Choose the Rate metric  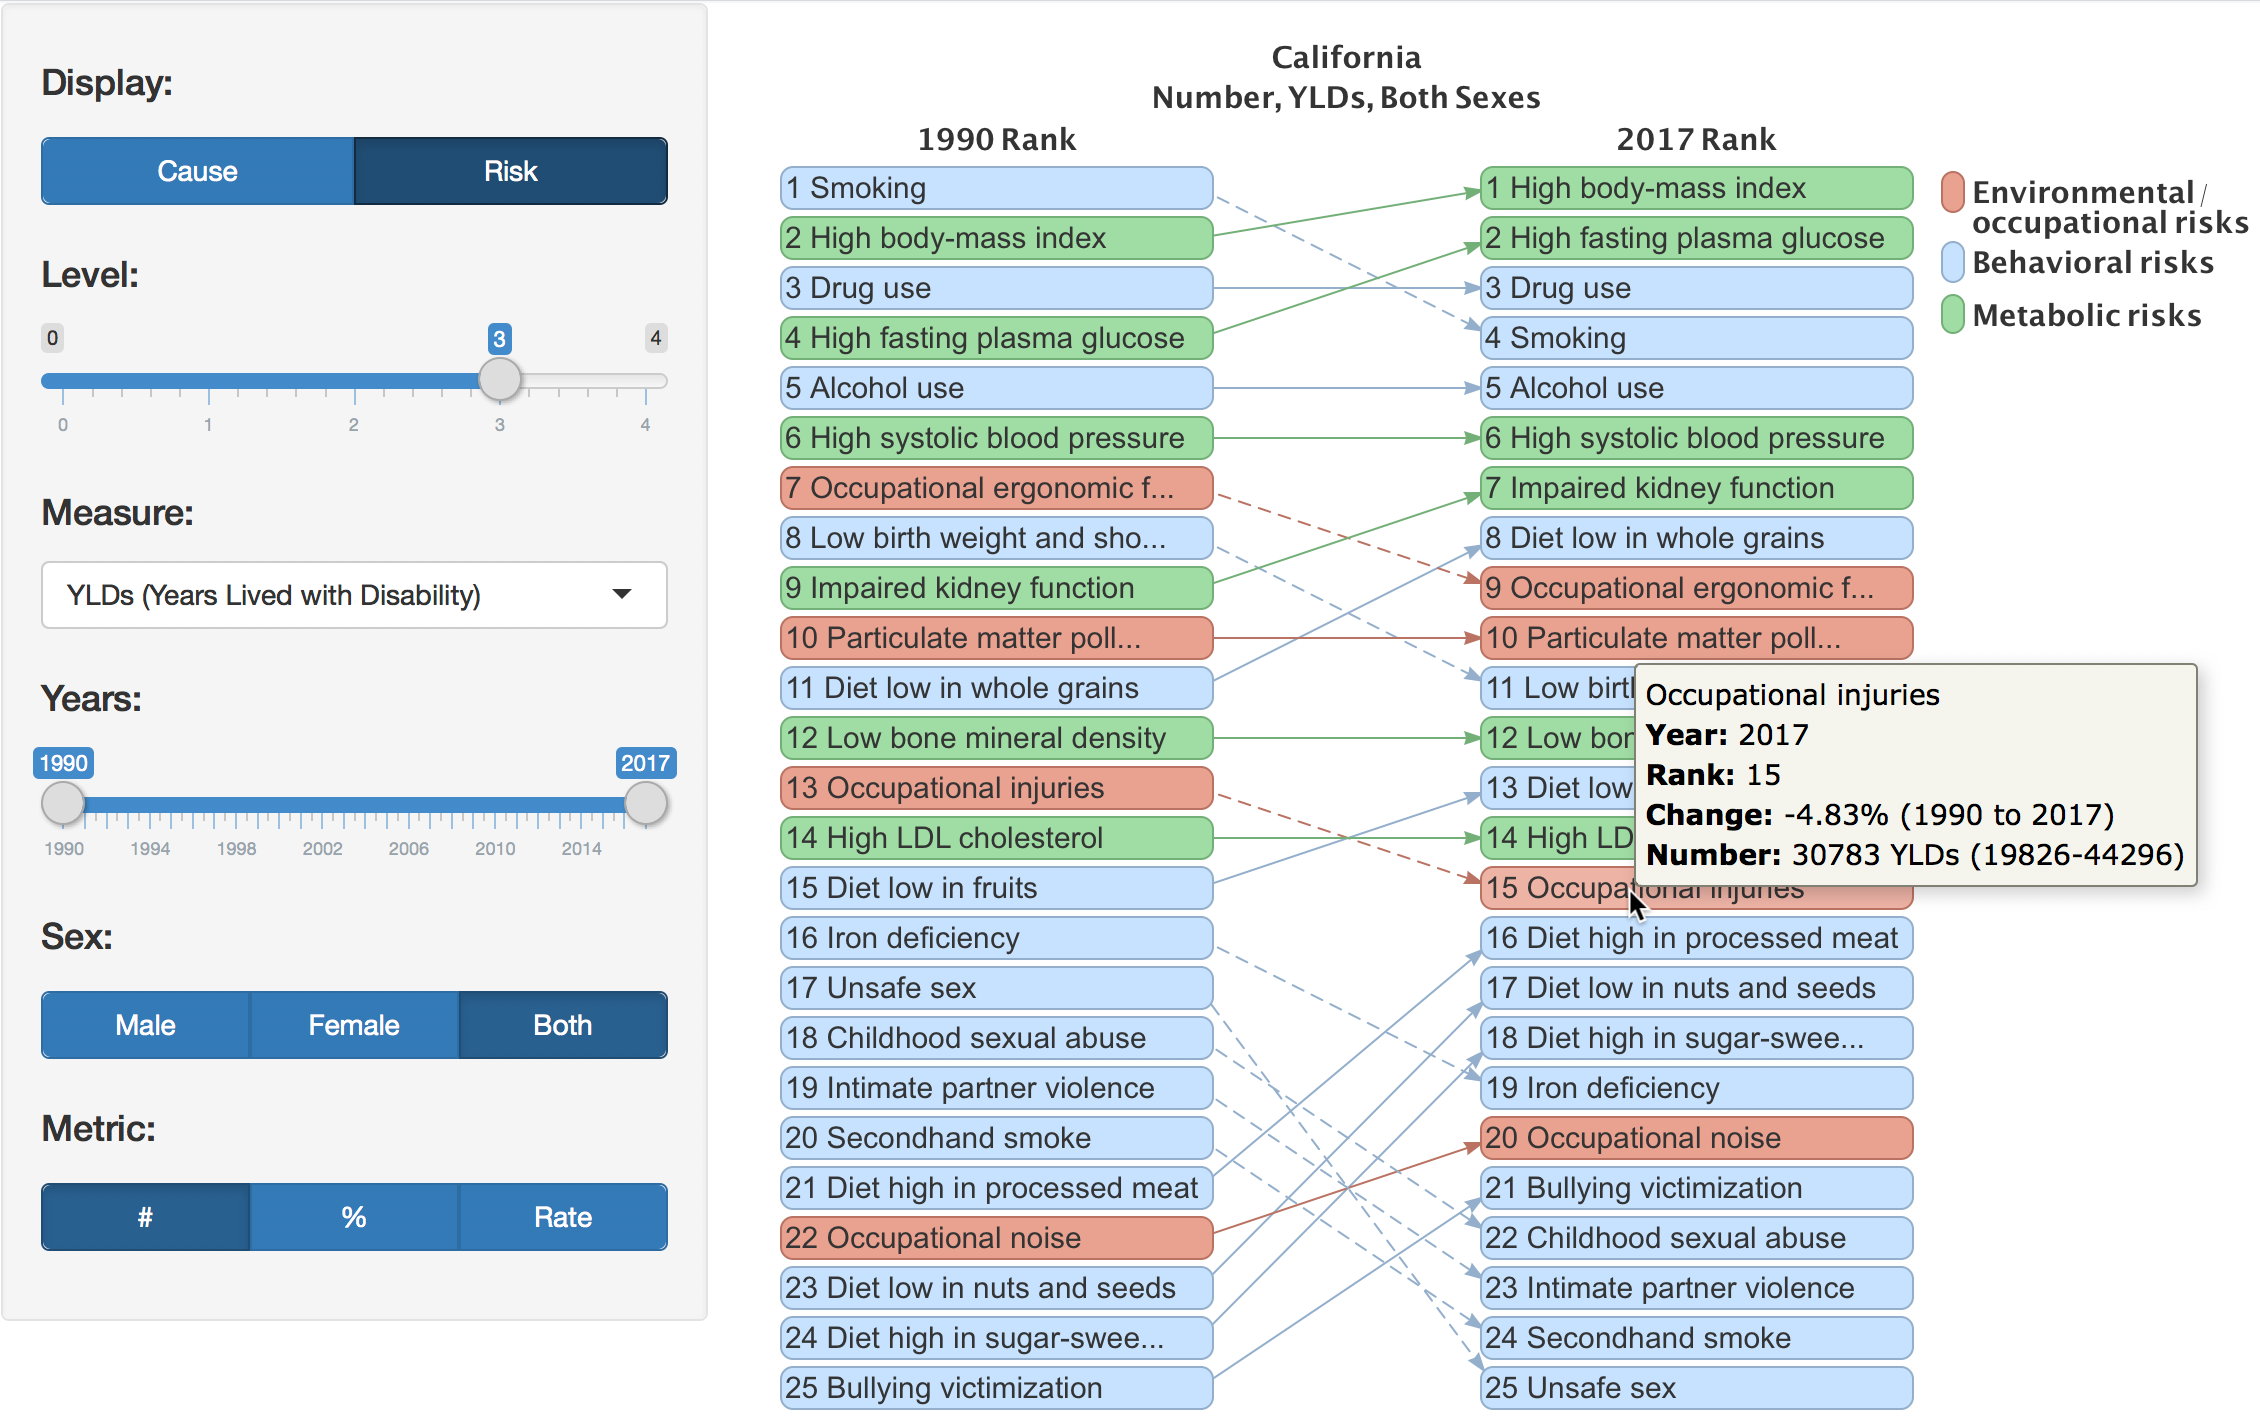562,1216
